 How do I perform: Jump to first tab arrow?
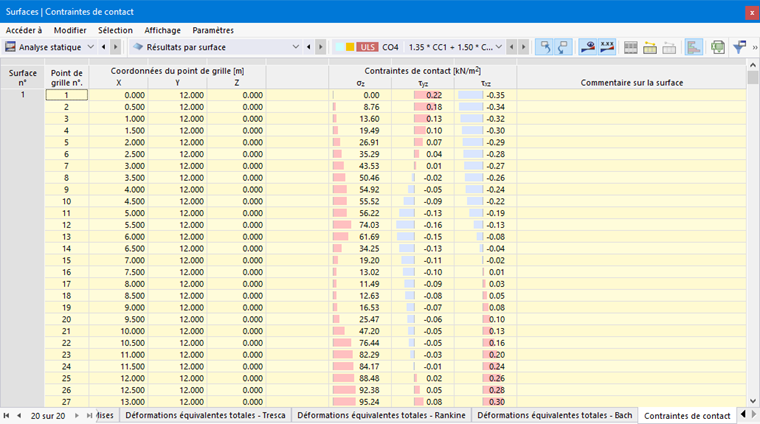click(6, 416)
